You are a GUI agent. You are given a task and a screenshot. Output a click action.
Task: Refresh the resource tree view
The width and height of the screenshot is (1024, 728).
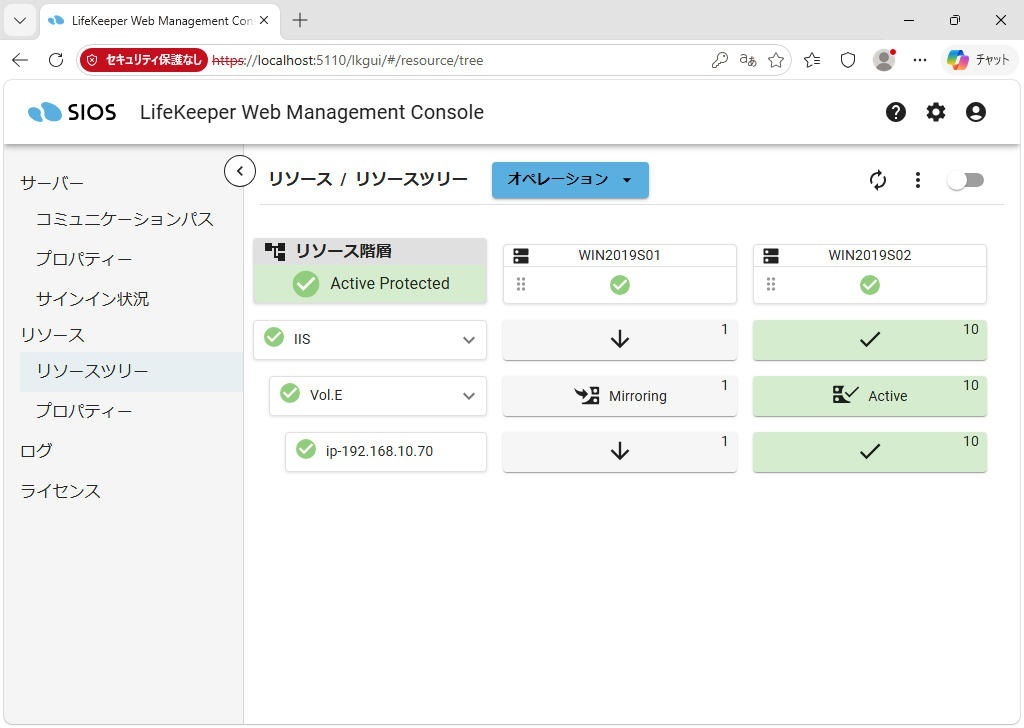[x=878, y=180]
